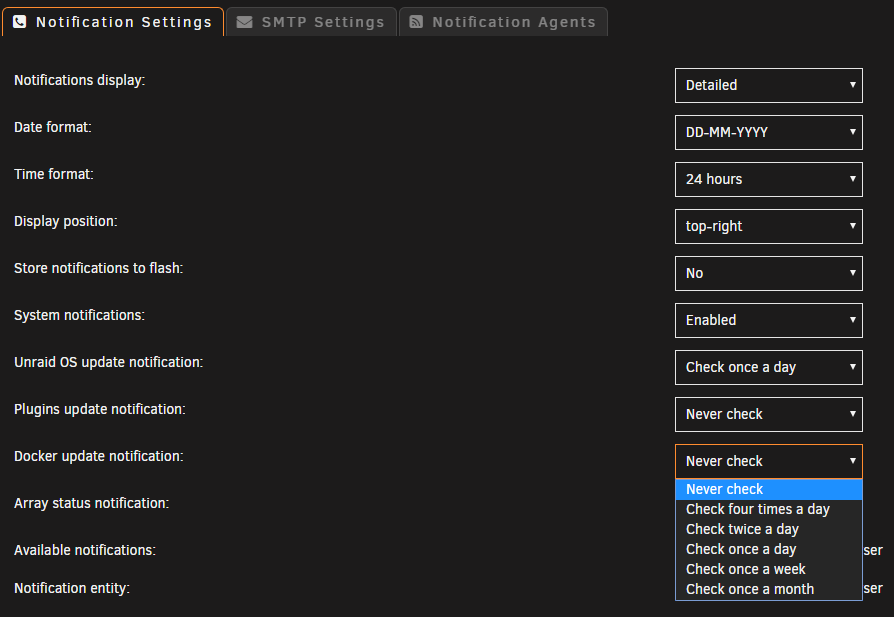Click the envelope icon on SMTP Settings tab
Viewport: 894px width, 617px height.
click(x=245, y=22)
